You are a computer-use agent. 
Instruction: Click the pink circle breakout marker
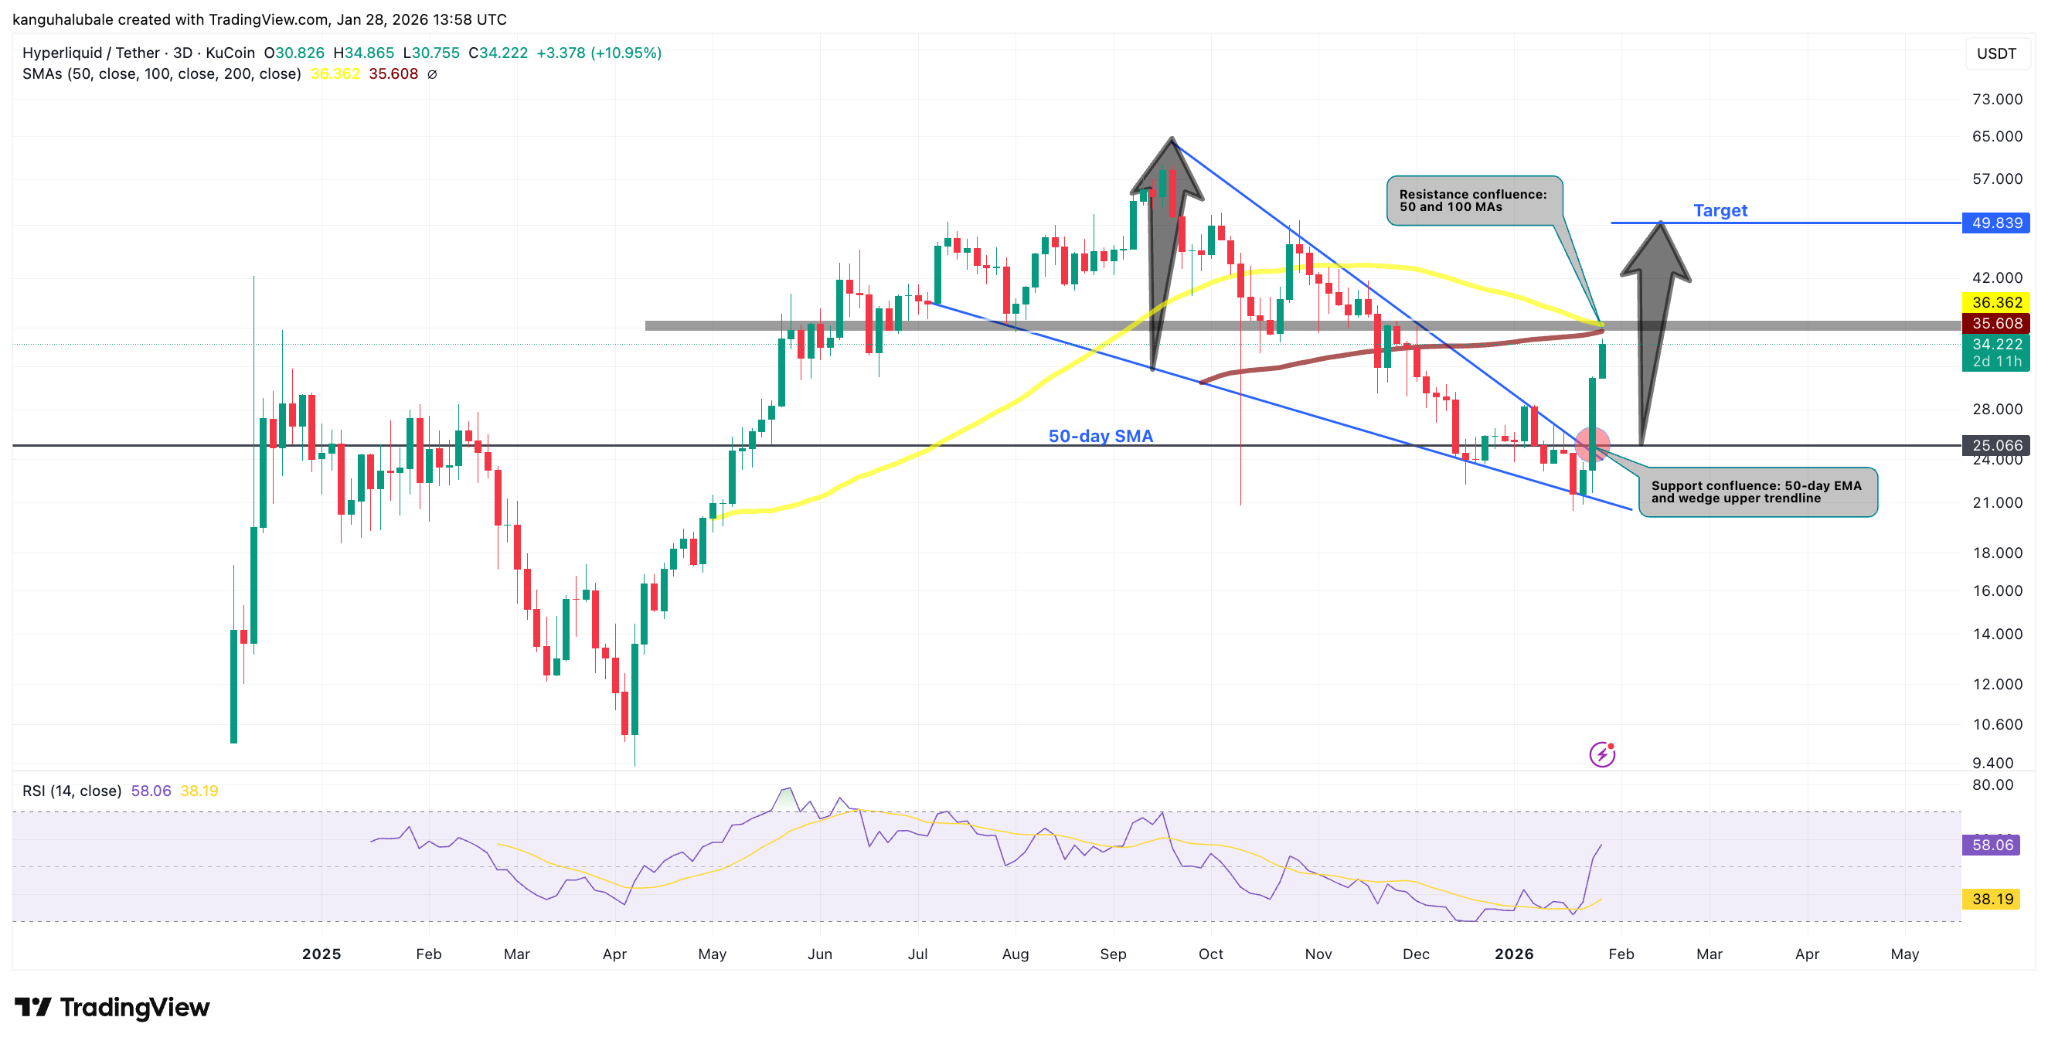pos(1592,444)
